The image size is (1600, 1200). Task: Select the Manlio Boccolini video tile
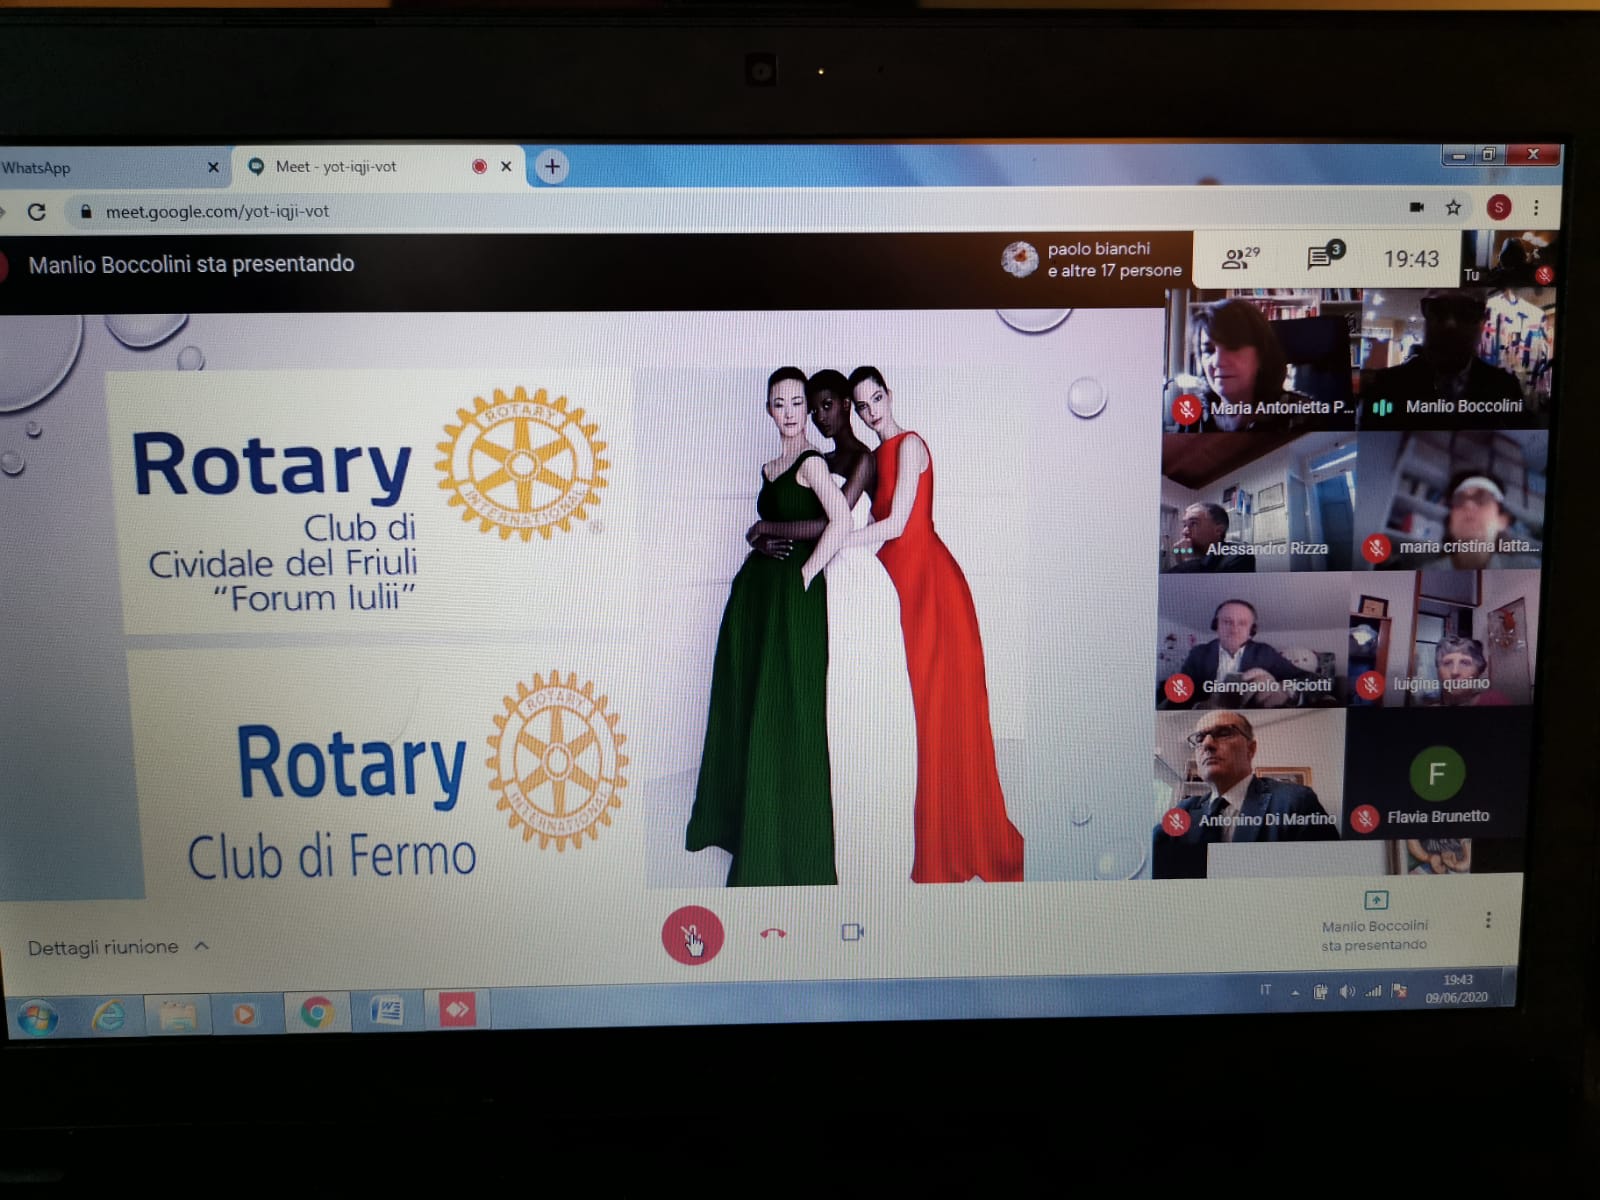pyautogui.click(x=1454, y=360)
